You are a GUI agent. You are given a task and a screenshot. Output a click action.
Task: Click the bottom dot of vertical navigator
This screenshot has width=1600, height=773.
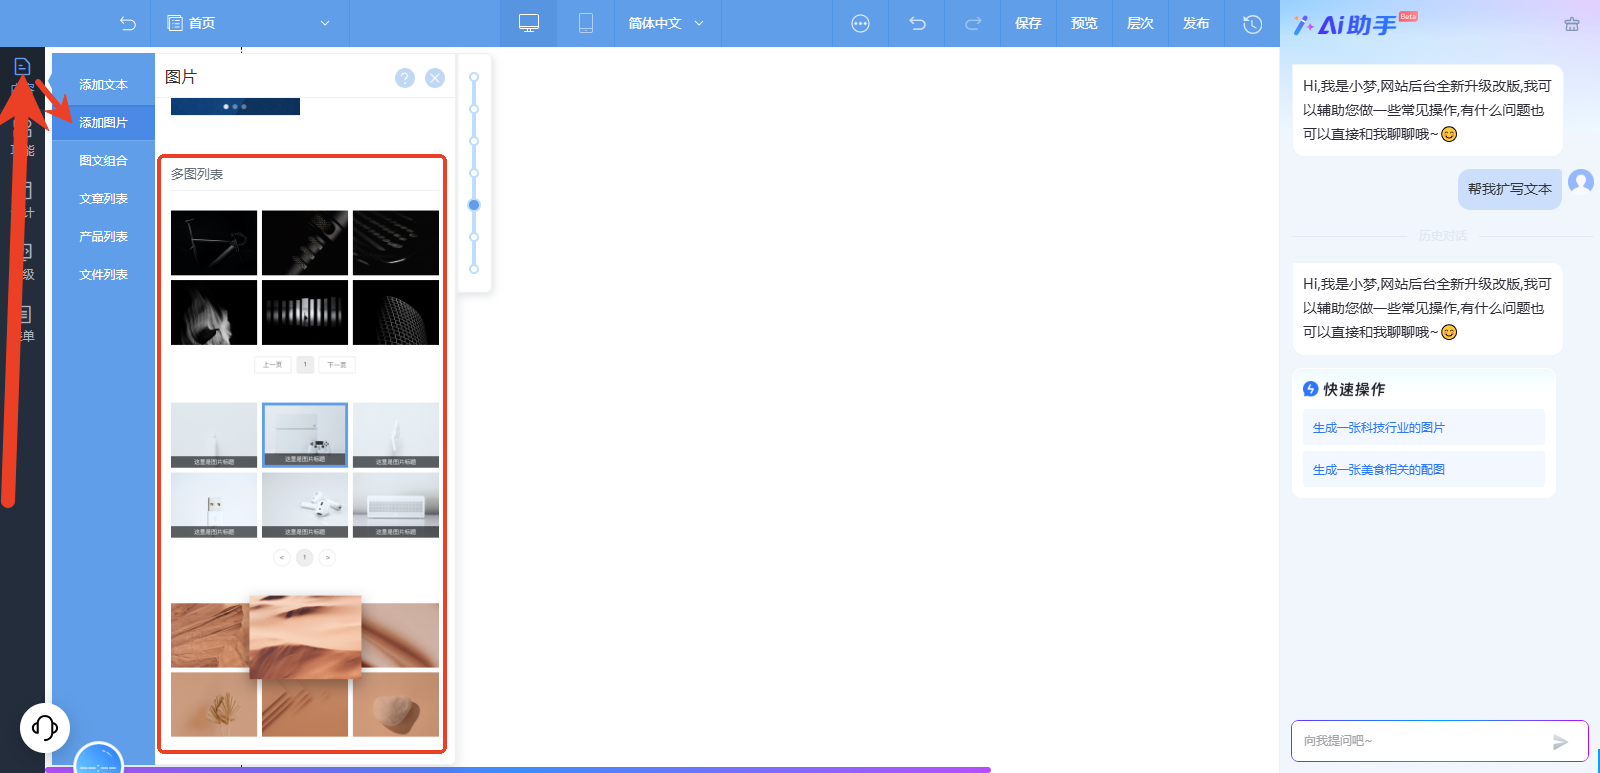click(474, 269)
